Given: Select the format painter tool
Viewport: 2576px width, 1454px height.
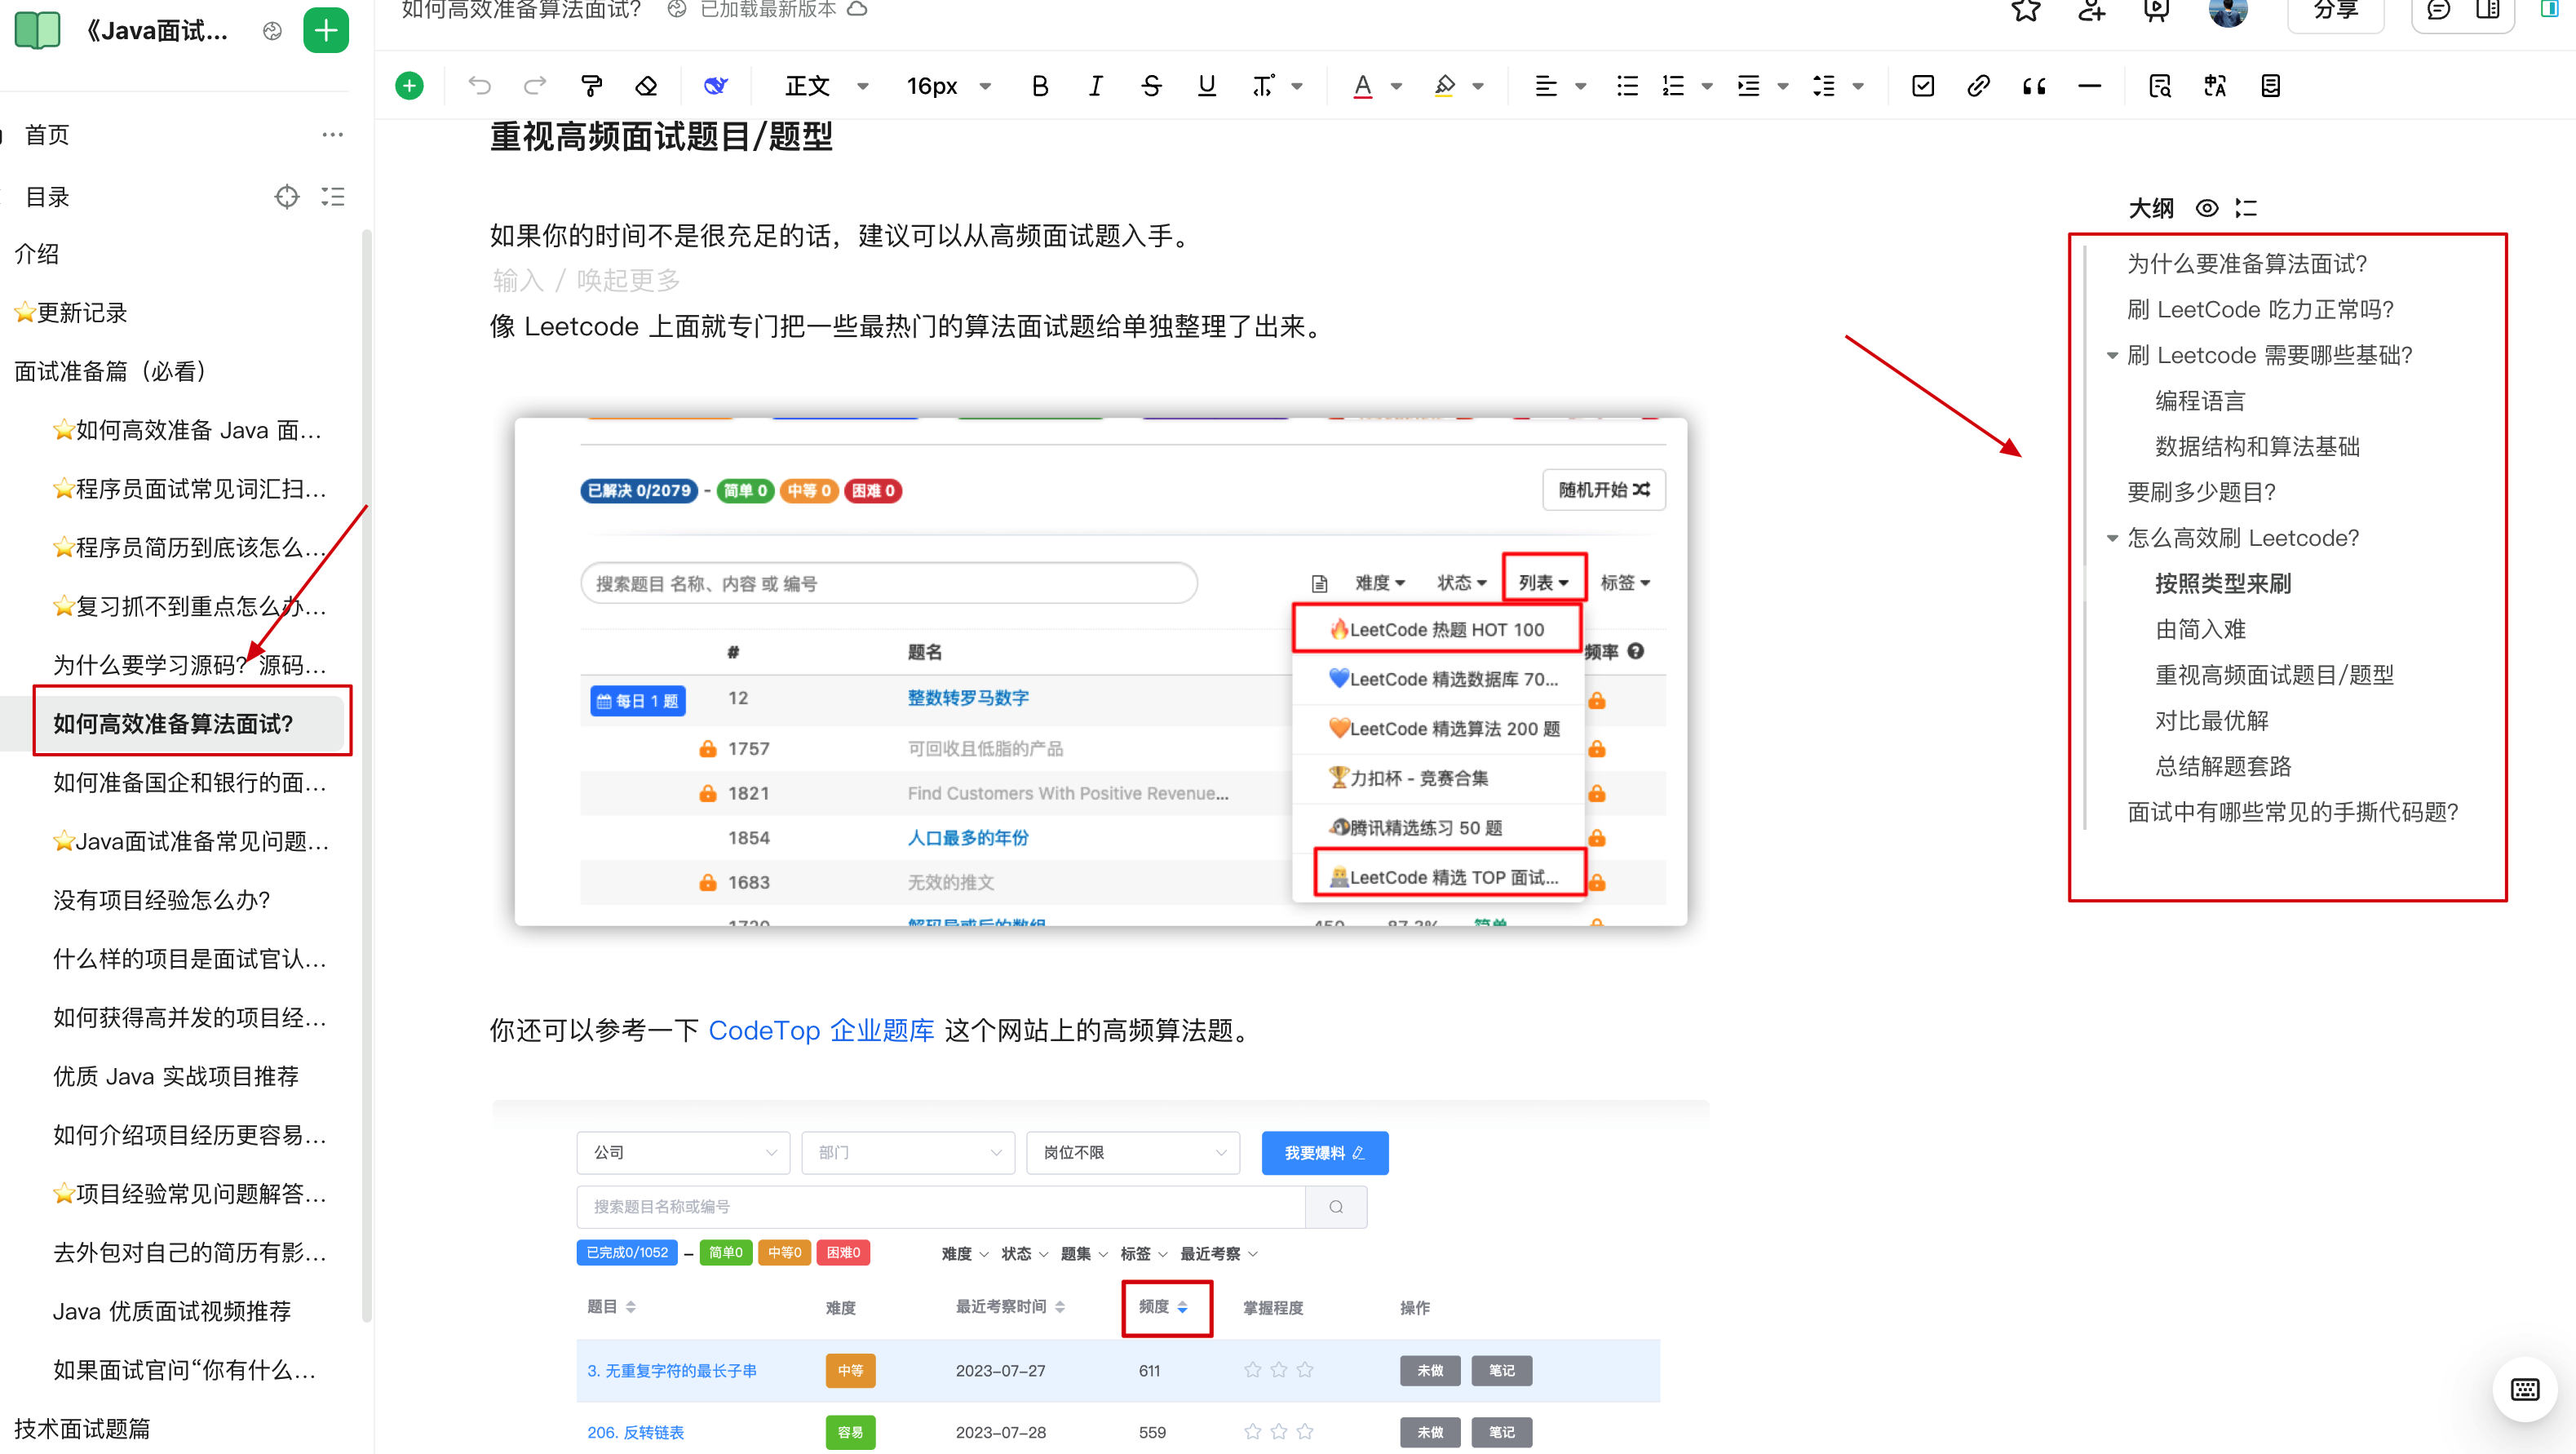Looking at the screenshot, I should click(x=592, y=86).
